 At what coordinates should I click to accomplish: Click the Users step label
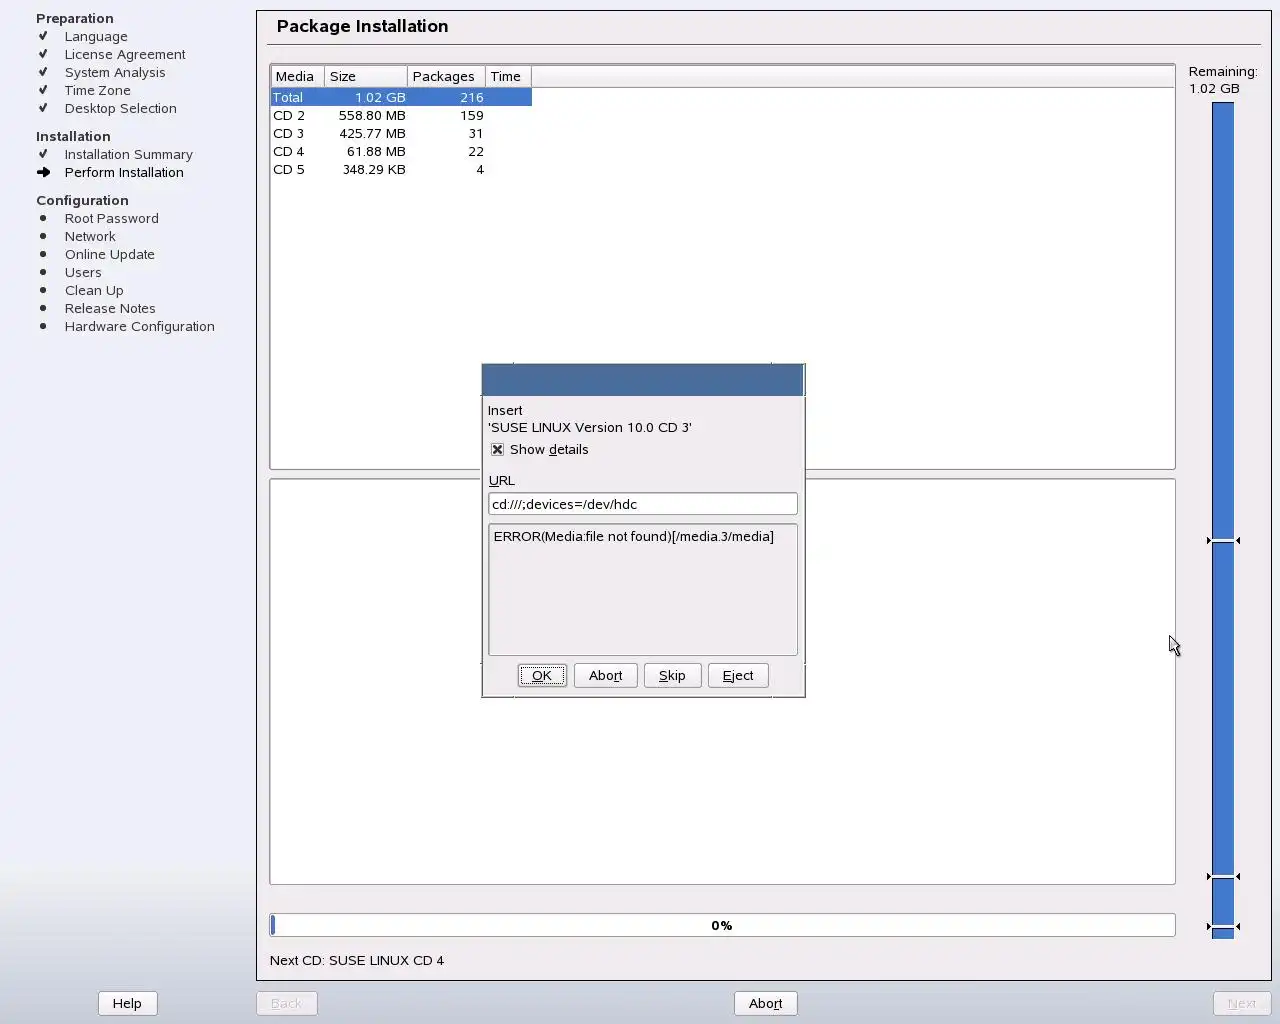(83, 272)
